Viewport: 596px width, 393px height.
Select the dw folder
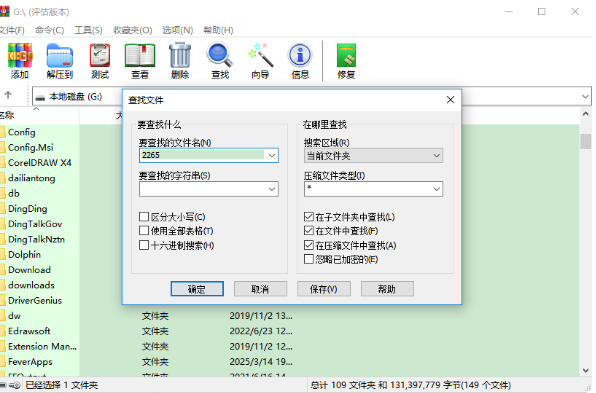[14, 316]
